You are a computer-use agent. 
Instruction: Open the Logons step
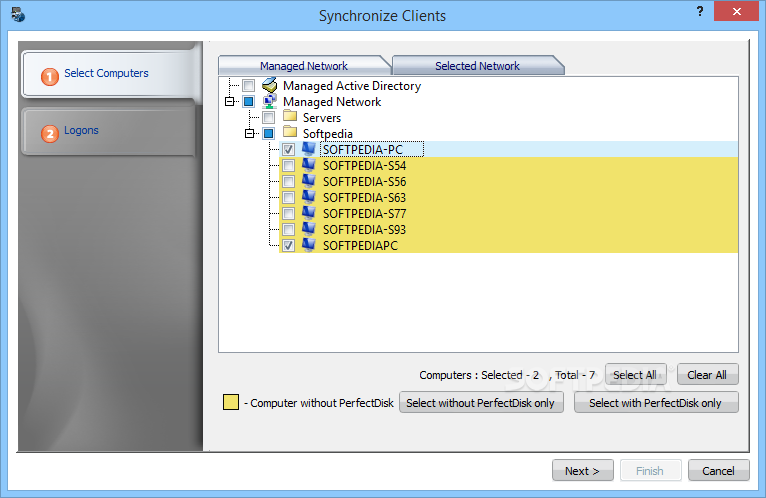click(x=108, y=131)
